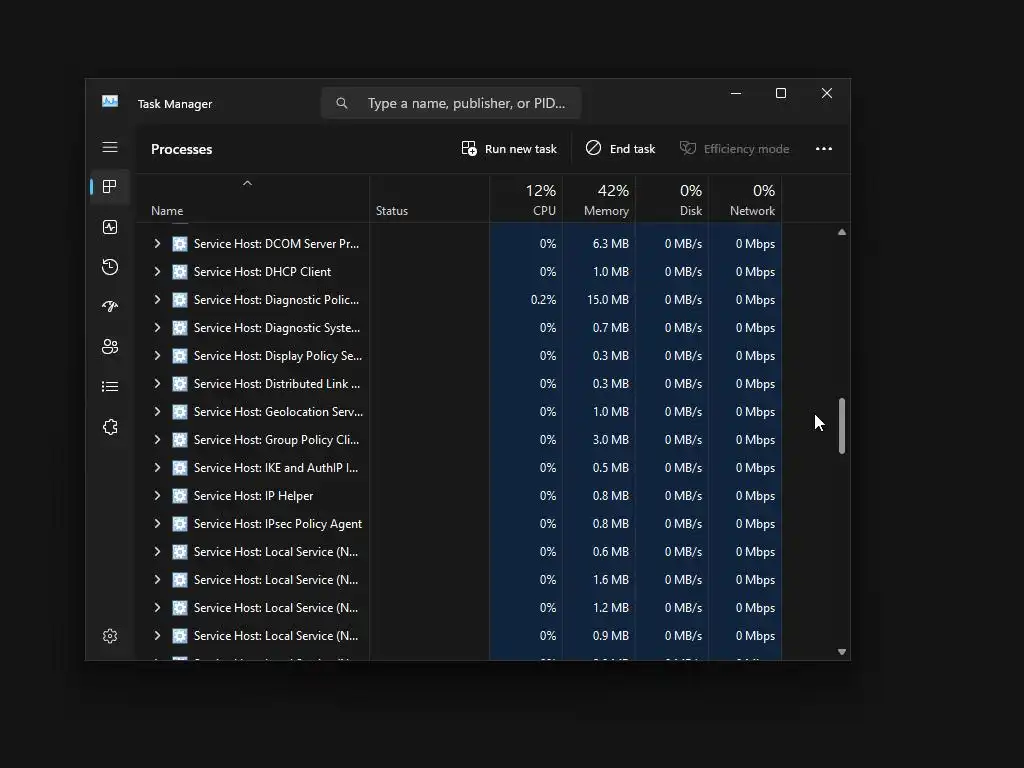Open the App history sidebar icon
This screenshot has width=1024, height=768.
(x=110, y=266)
